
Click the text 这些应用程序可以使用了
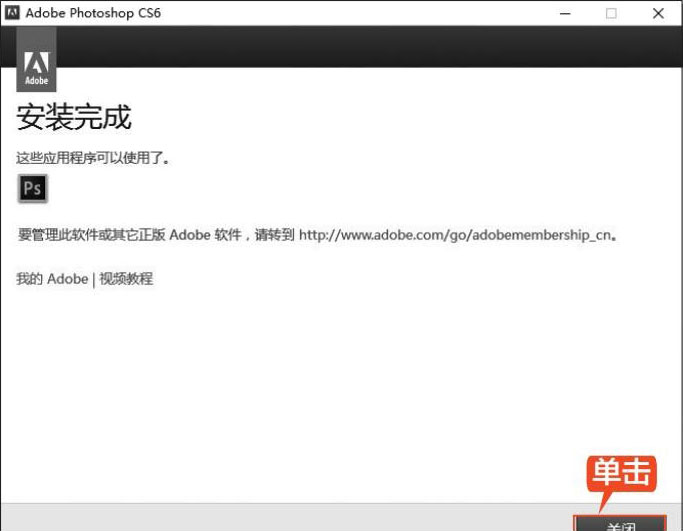pos(93,158)
